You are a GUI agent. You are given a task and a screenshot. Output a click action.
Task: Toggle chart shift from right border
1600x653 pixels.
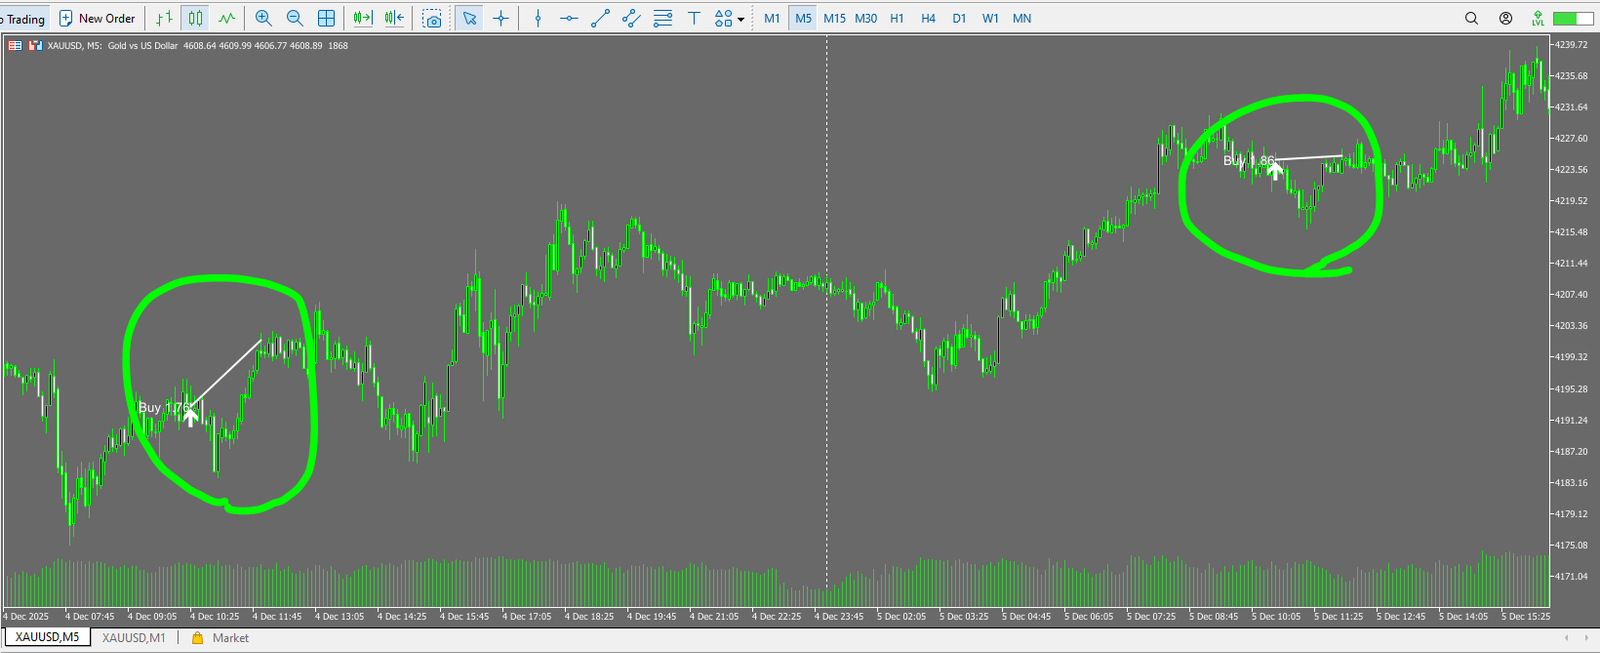point(395,18)
